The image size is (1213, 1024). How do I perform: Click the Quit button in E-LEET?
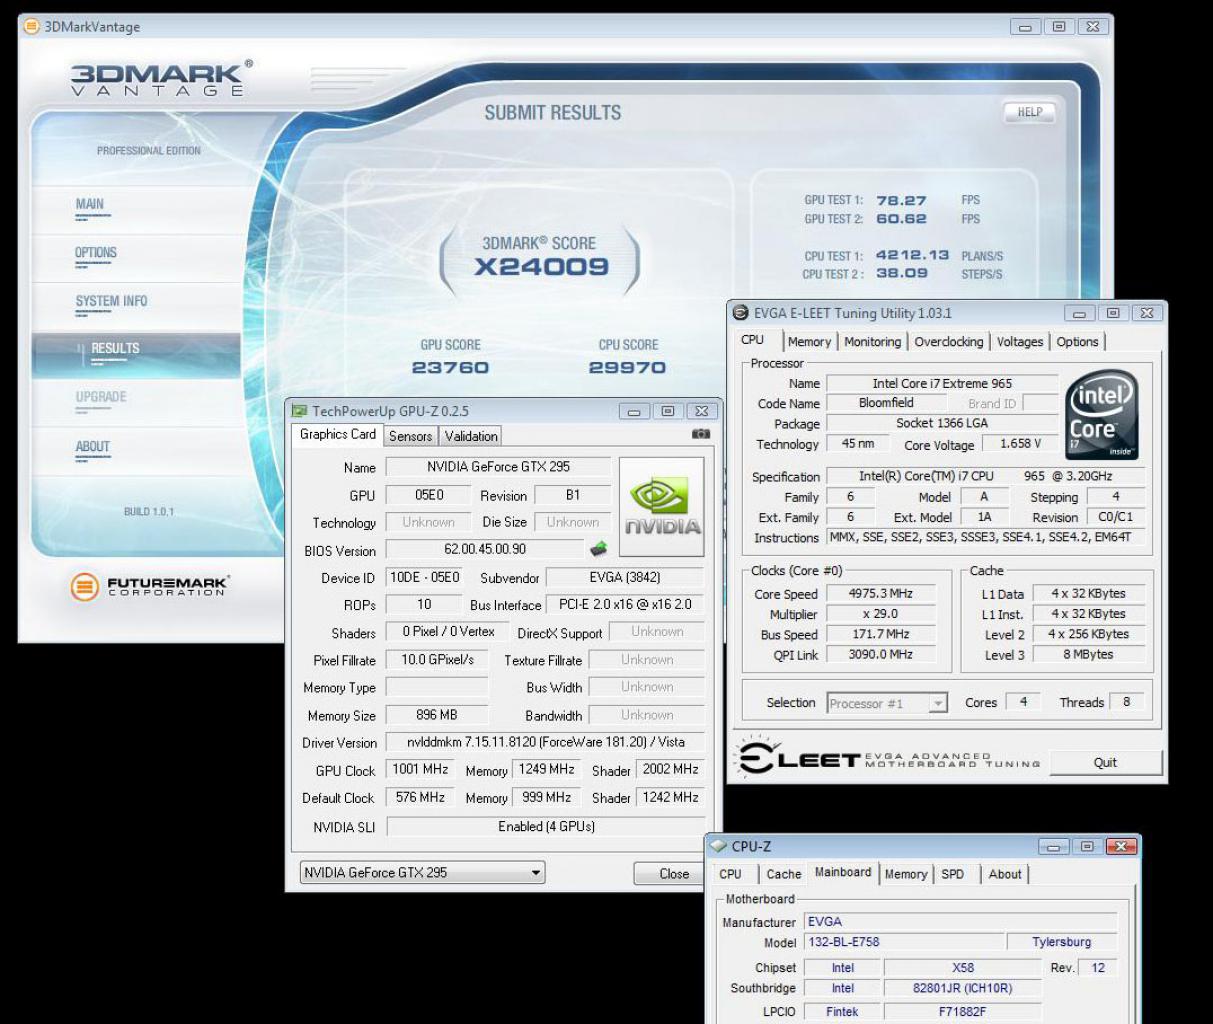point(1105,762)
